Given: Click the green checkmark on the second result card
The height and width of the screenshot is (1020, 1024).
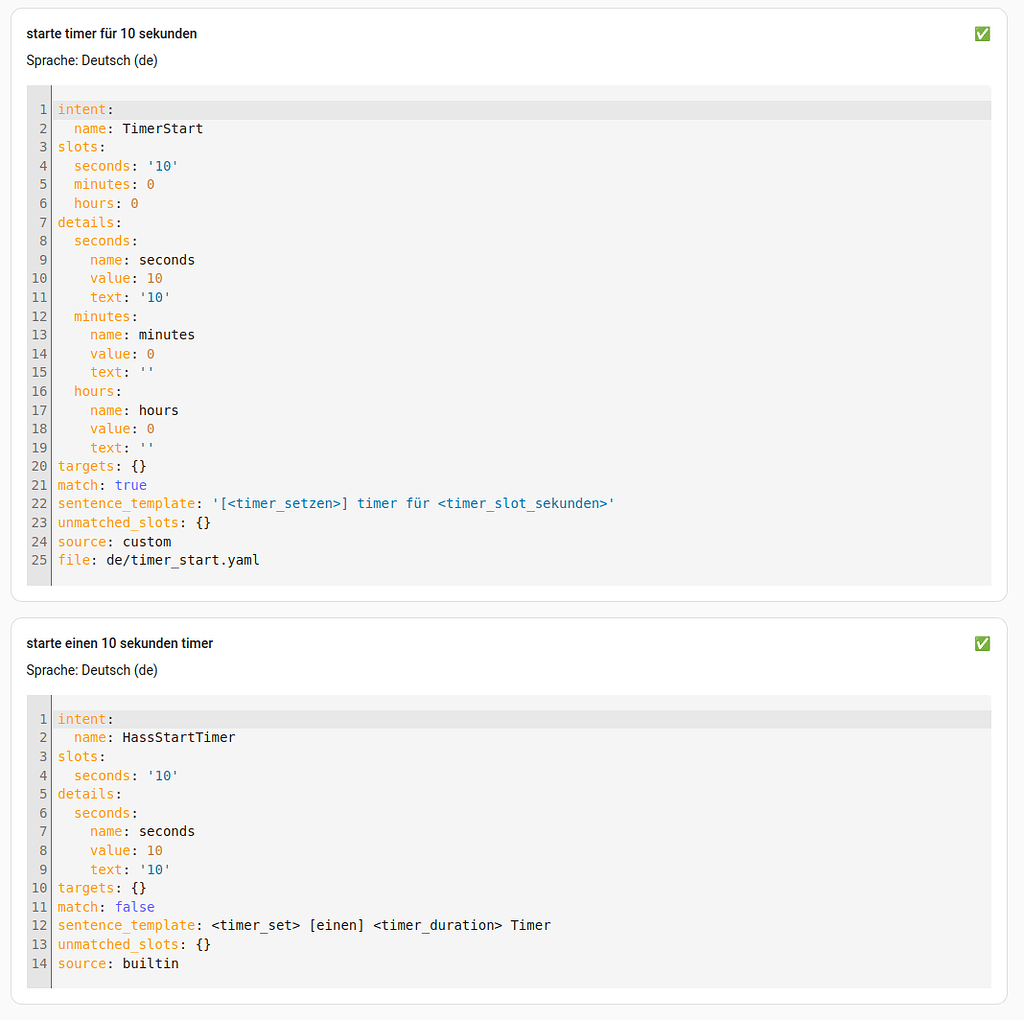Looking at the screenshot, I should [982, 643].
